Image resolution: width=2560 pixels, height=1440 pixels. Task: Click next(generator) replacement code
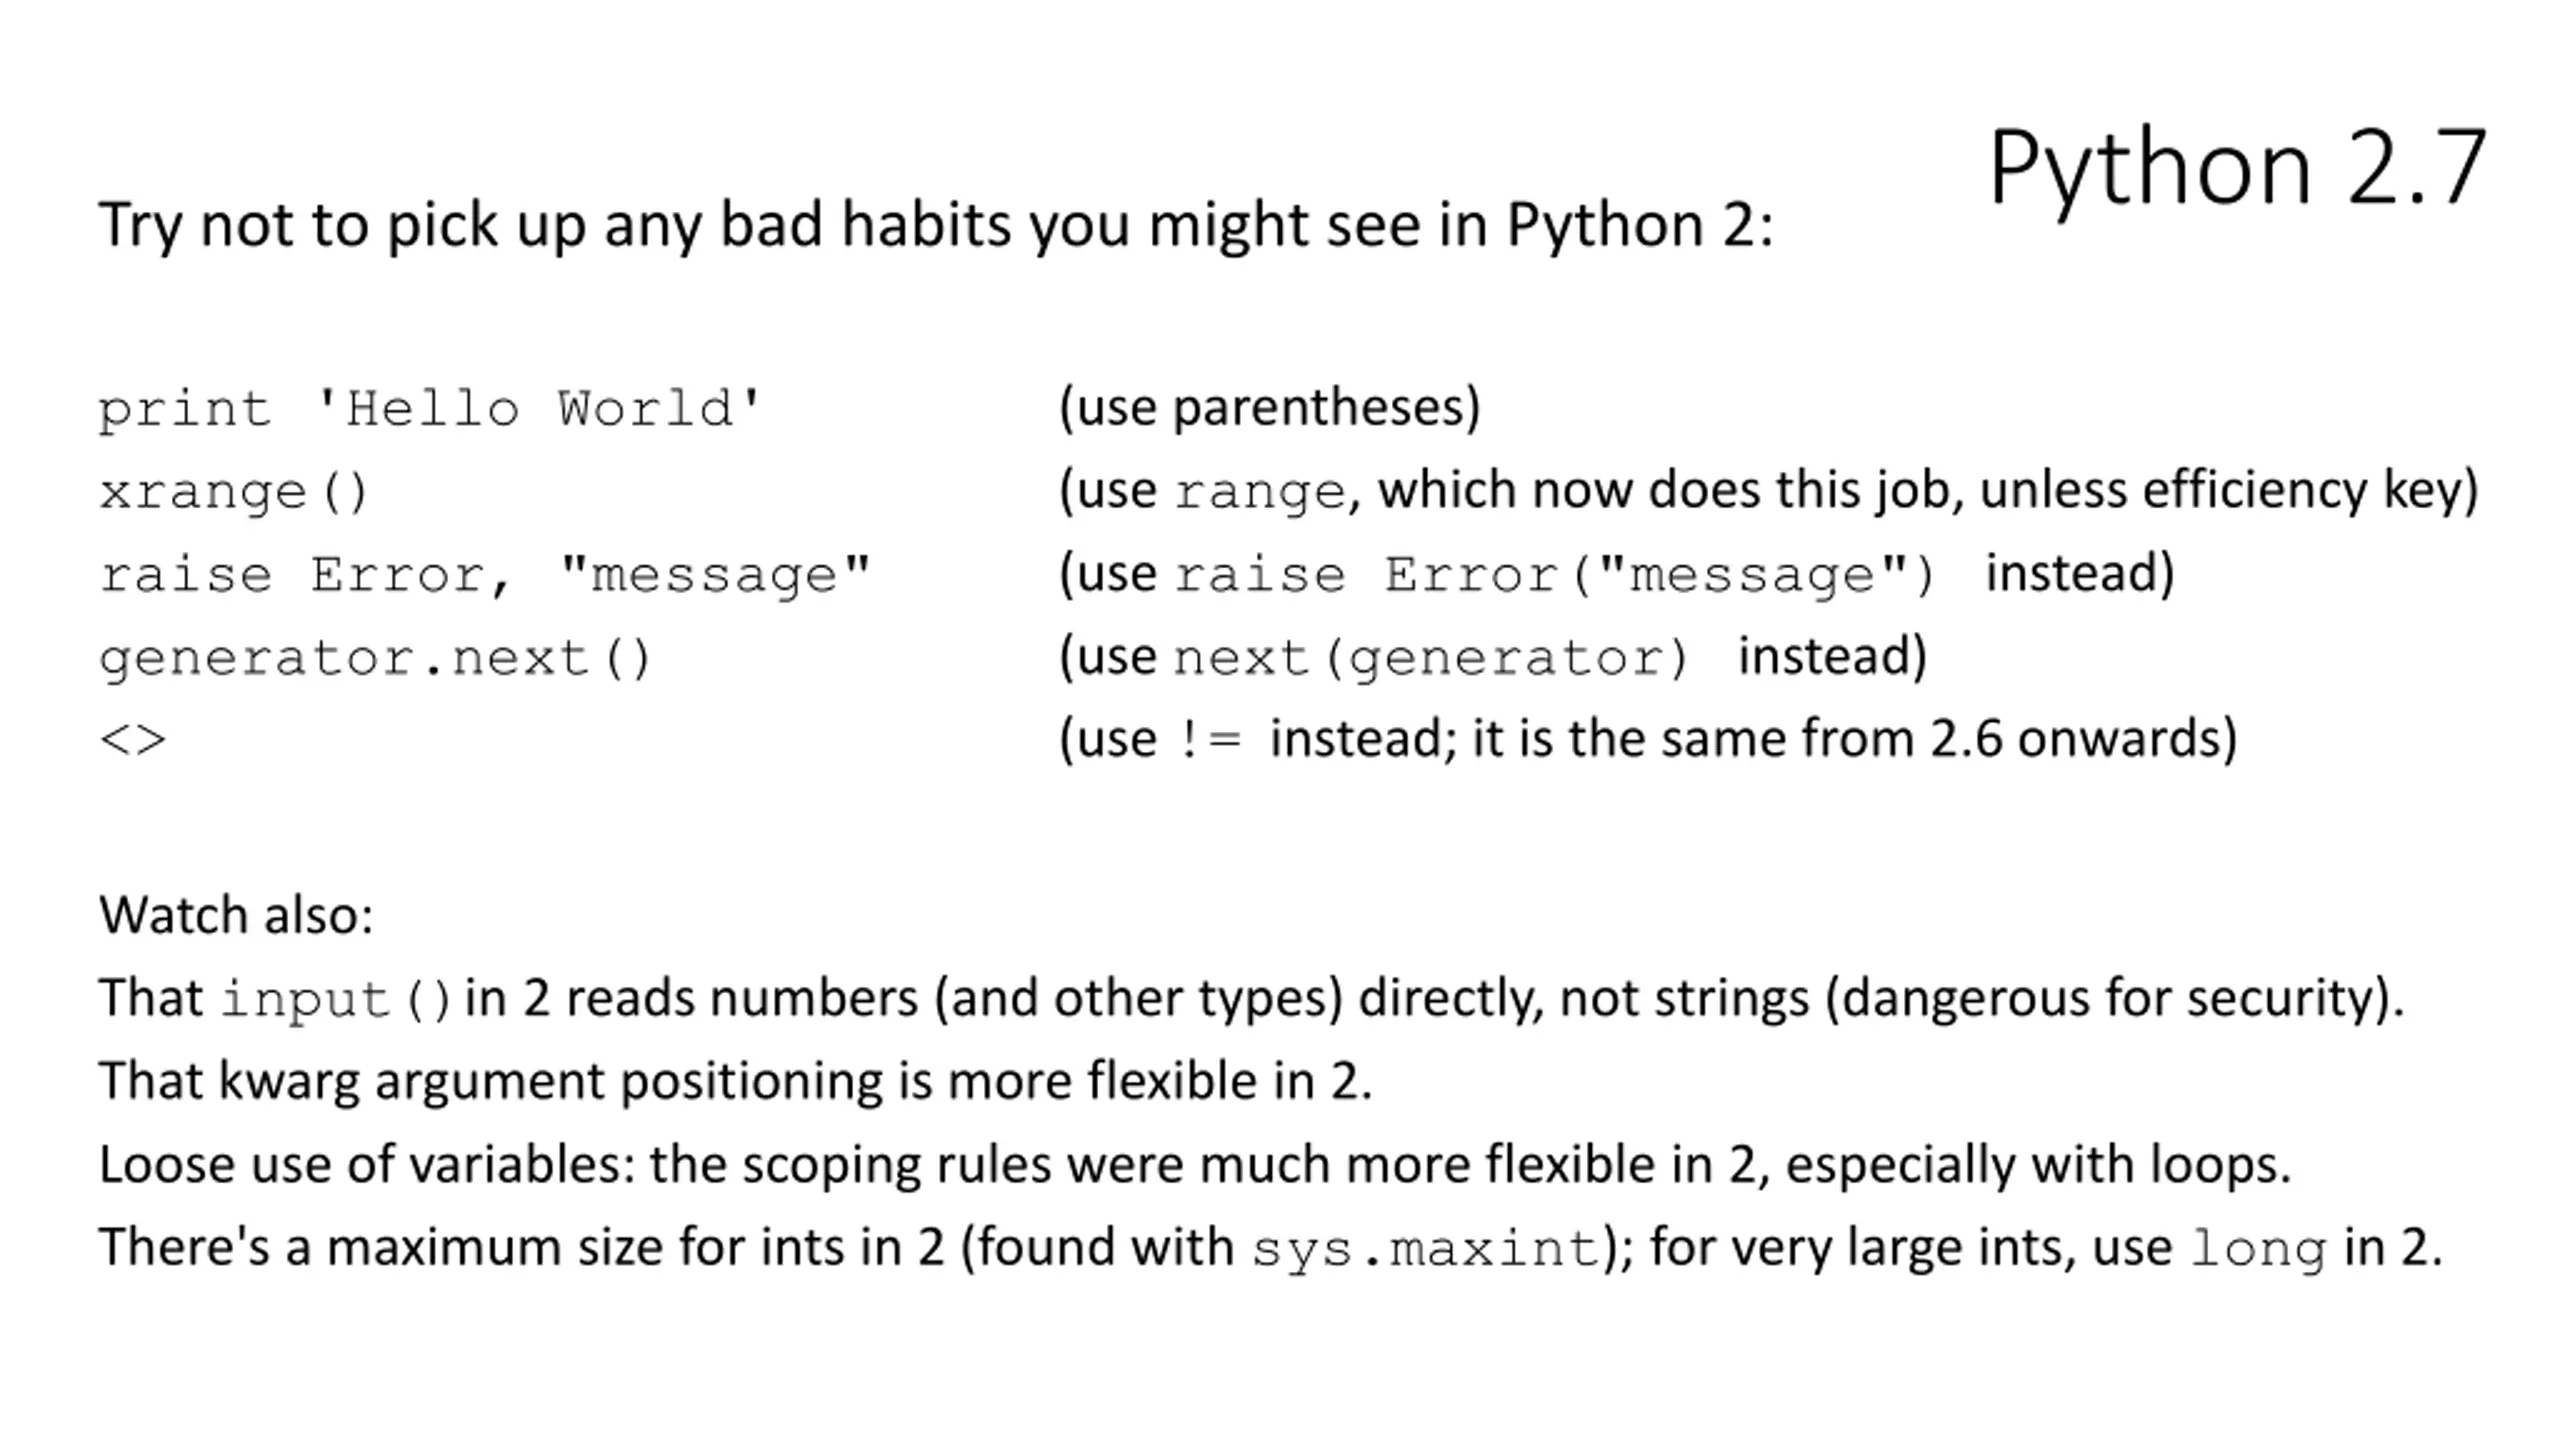tap(1431, 658)
